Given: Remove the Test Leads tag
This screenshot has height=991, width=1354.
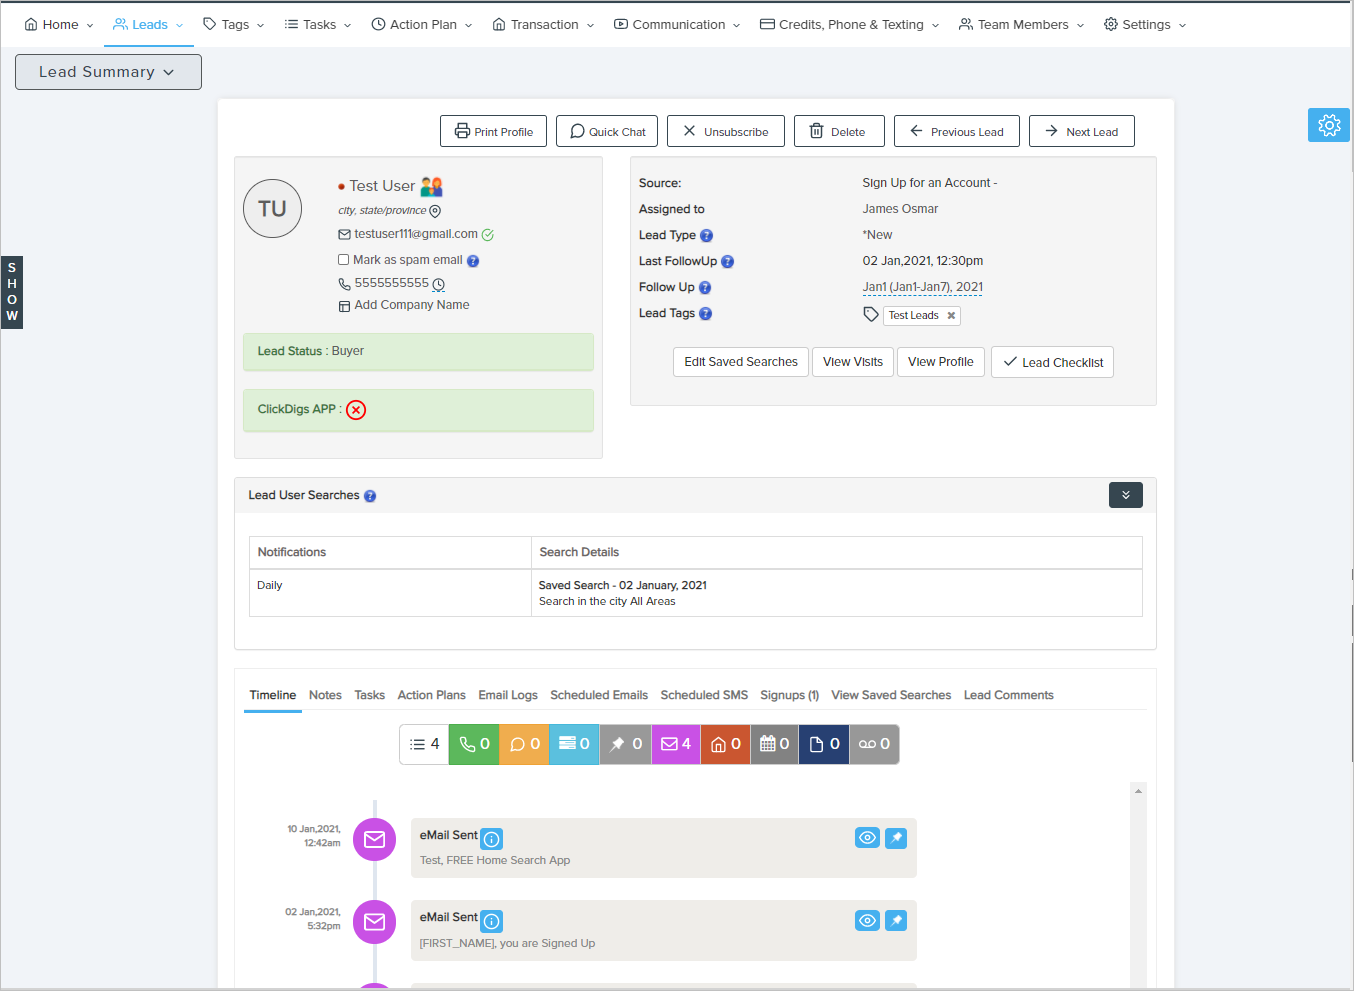Looking at the screenshot, I should 951,316.
